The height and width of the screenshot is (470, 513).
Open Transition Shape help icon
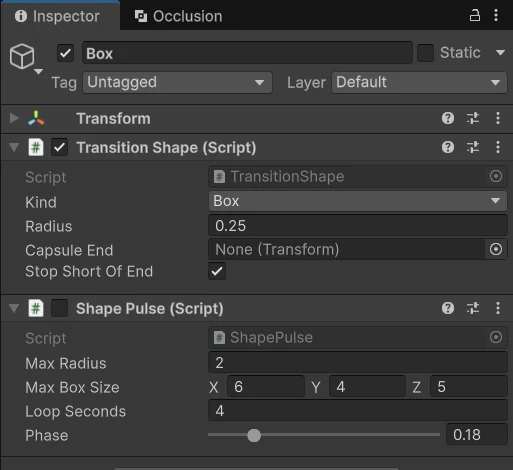(448, 147)
